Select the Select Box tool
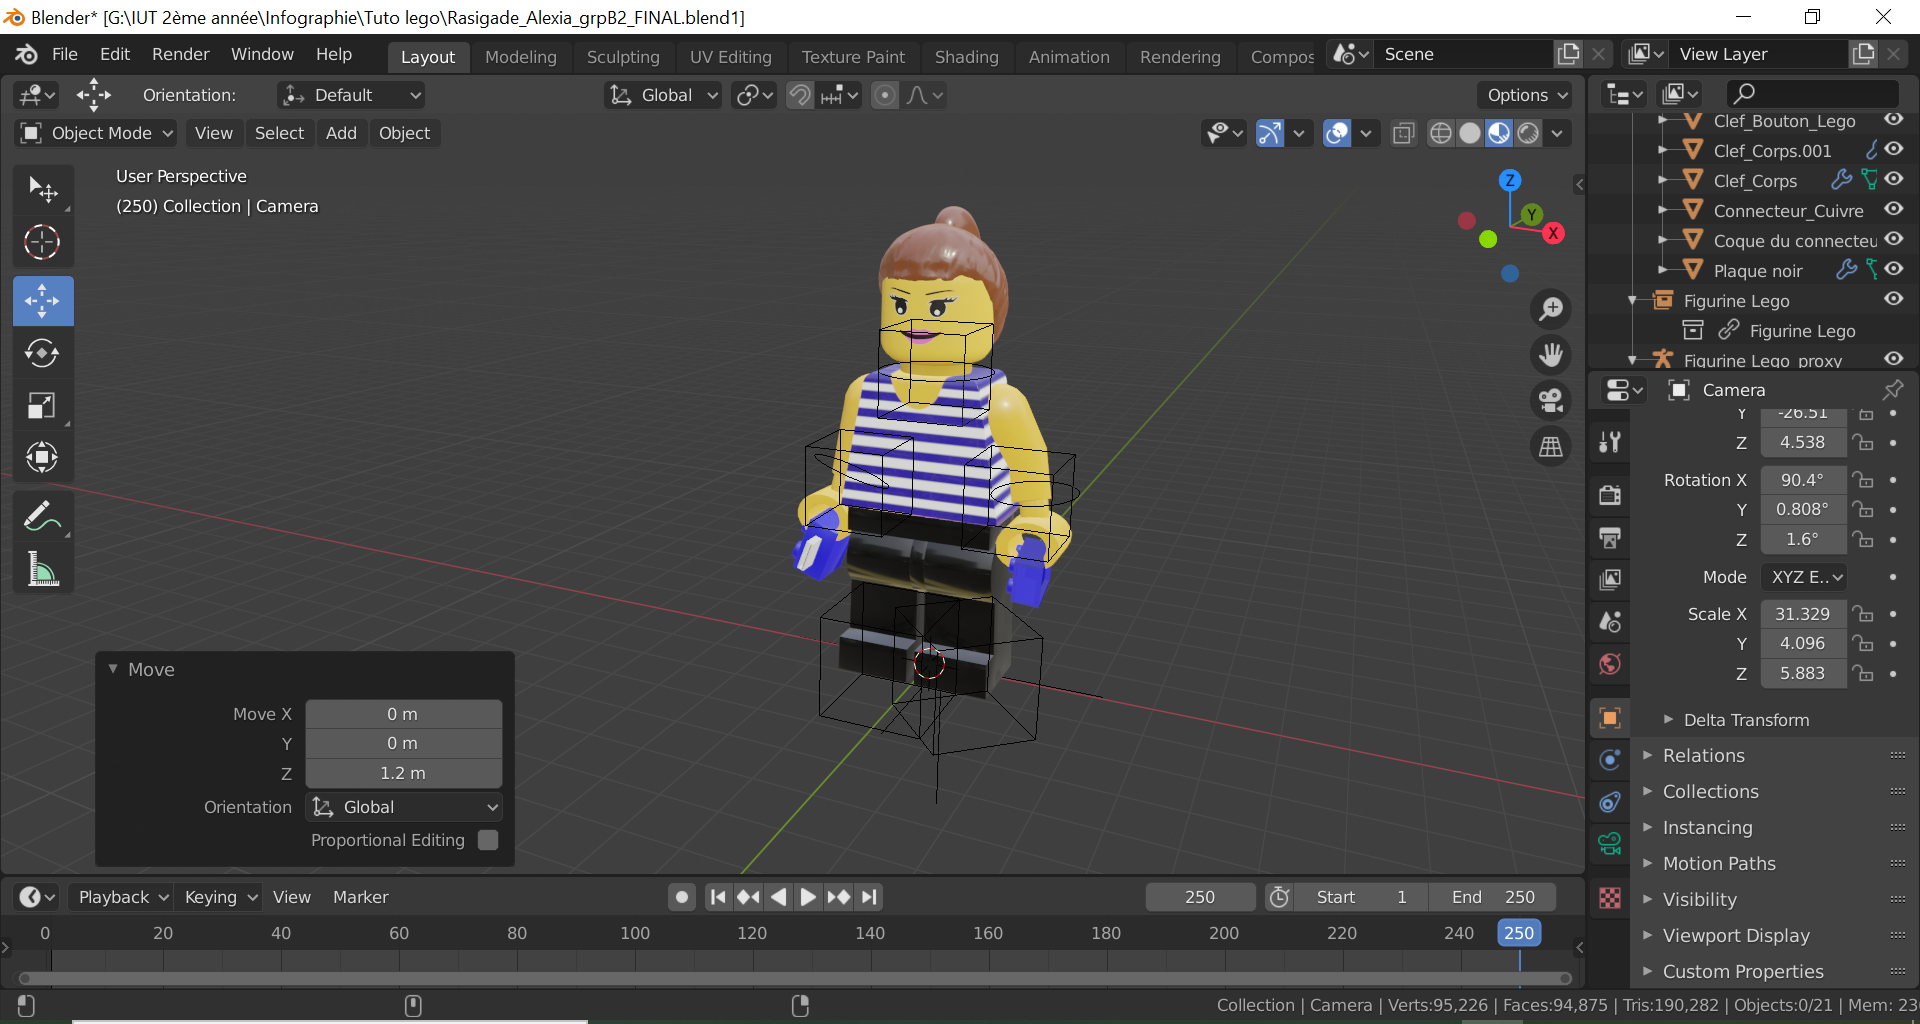 coord(43,189)
